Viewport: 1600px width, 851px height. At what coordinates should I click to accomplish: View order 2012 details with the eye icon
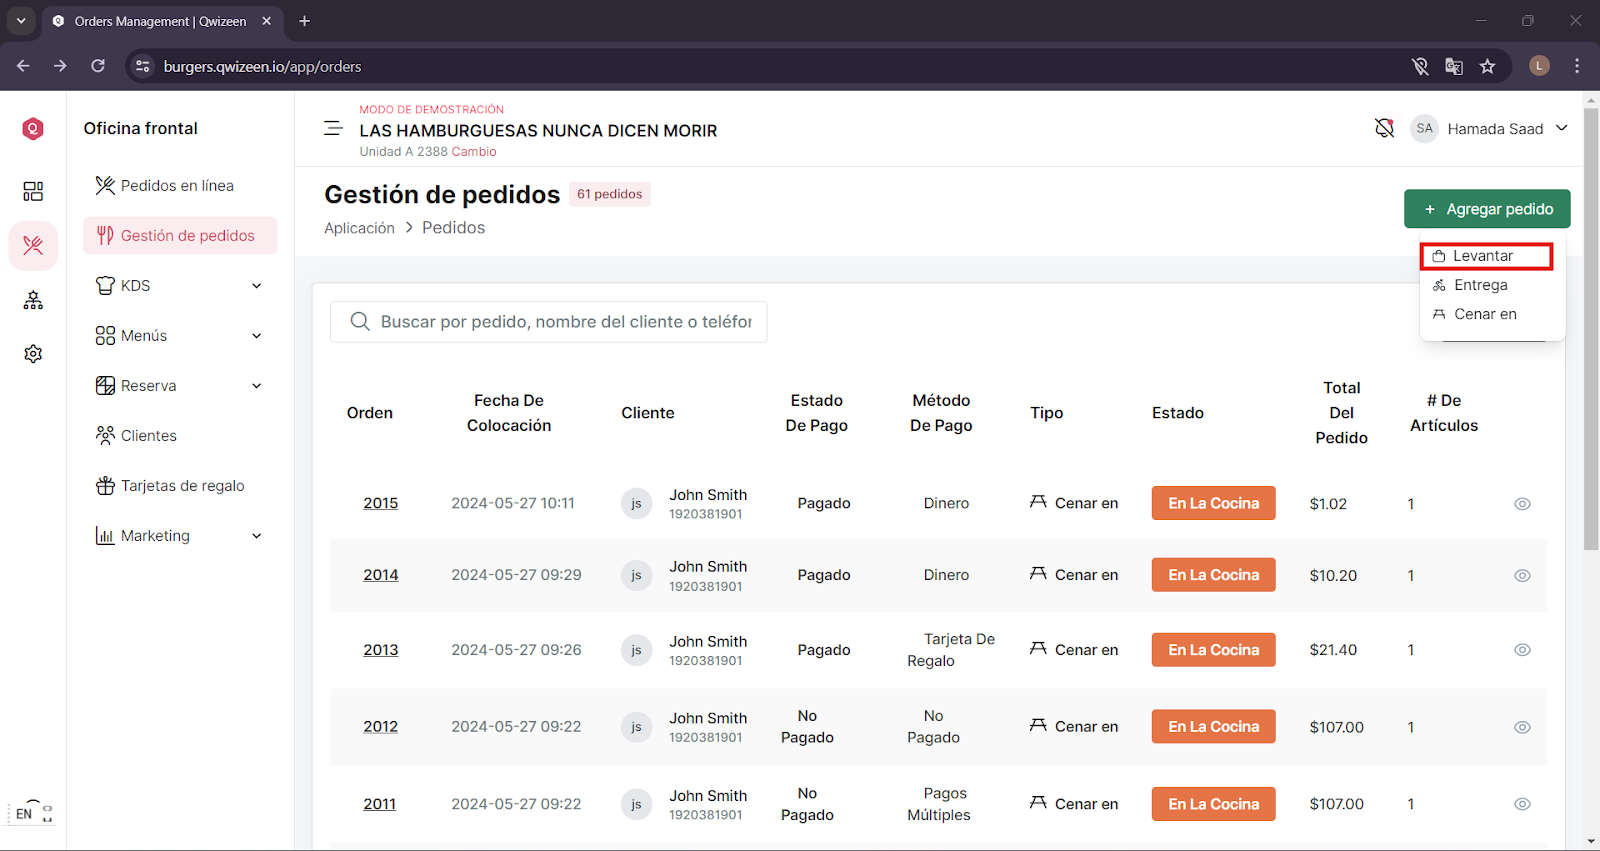[x=1522, y=728]
